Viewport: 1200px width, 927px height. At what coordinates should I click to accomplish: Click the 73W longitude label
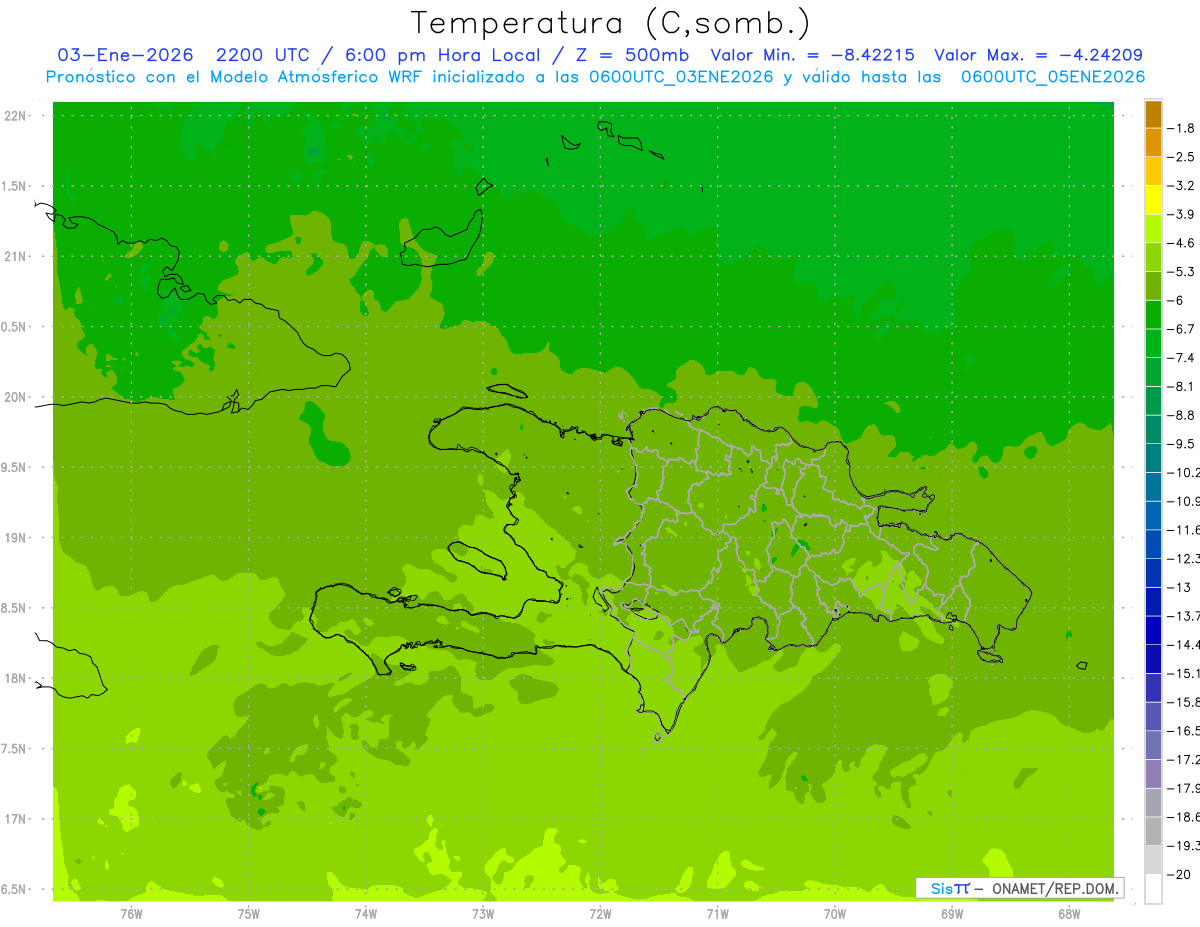pos(483,914)
